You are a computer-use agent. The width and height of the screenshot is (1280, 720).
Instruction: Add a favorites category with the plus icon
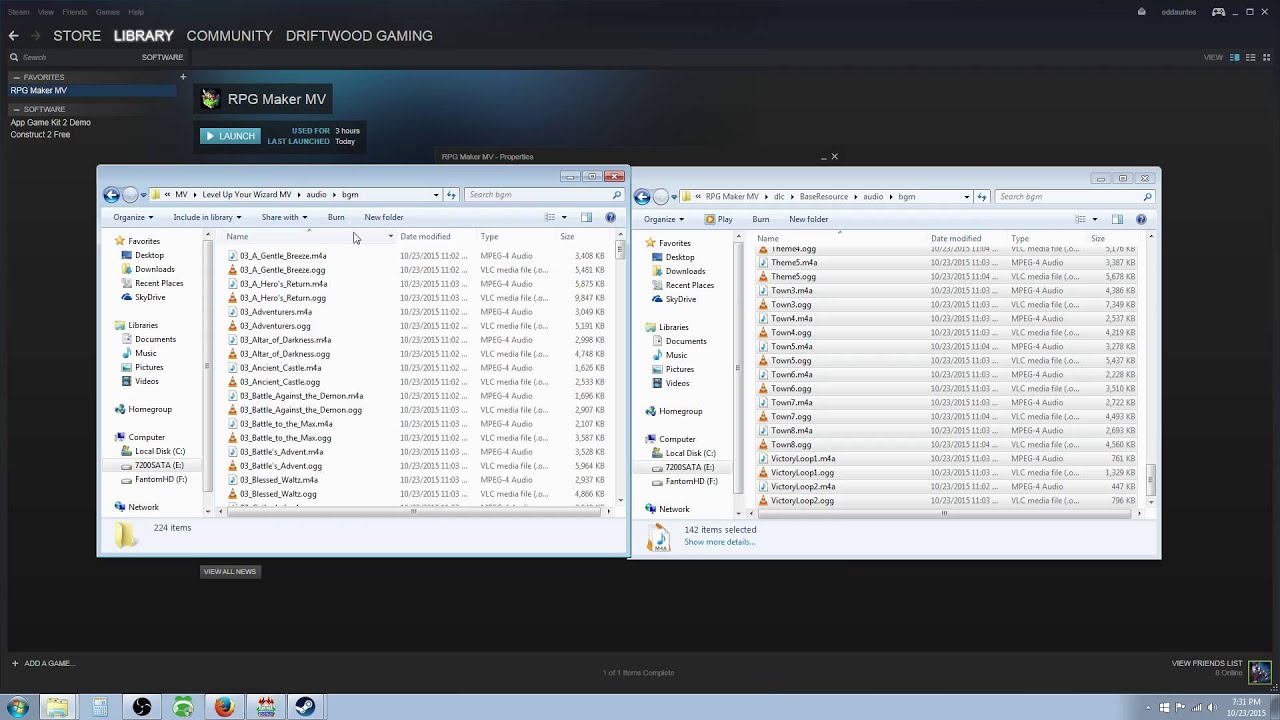coord(183,77)
